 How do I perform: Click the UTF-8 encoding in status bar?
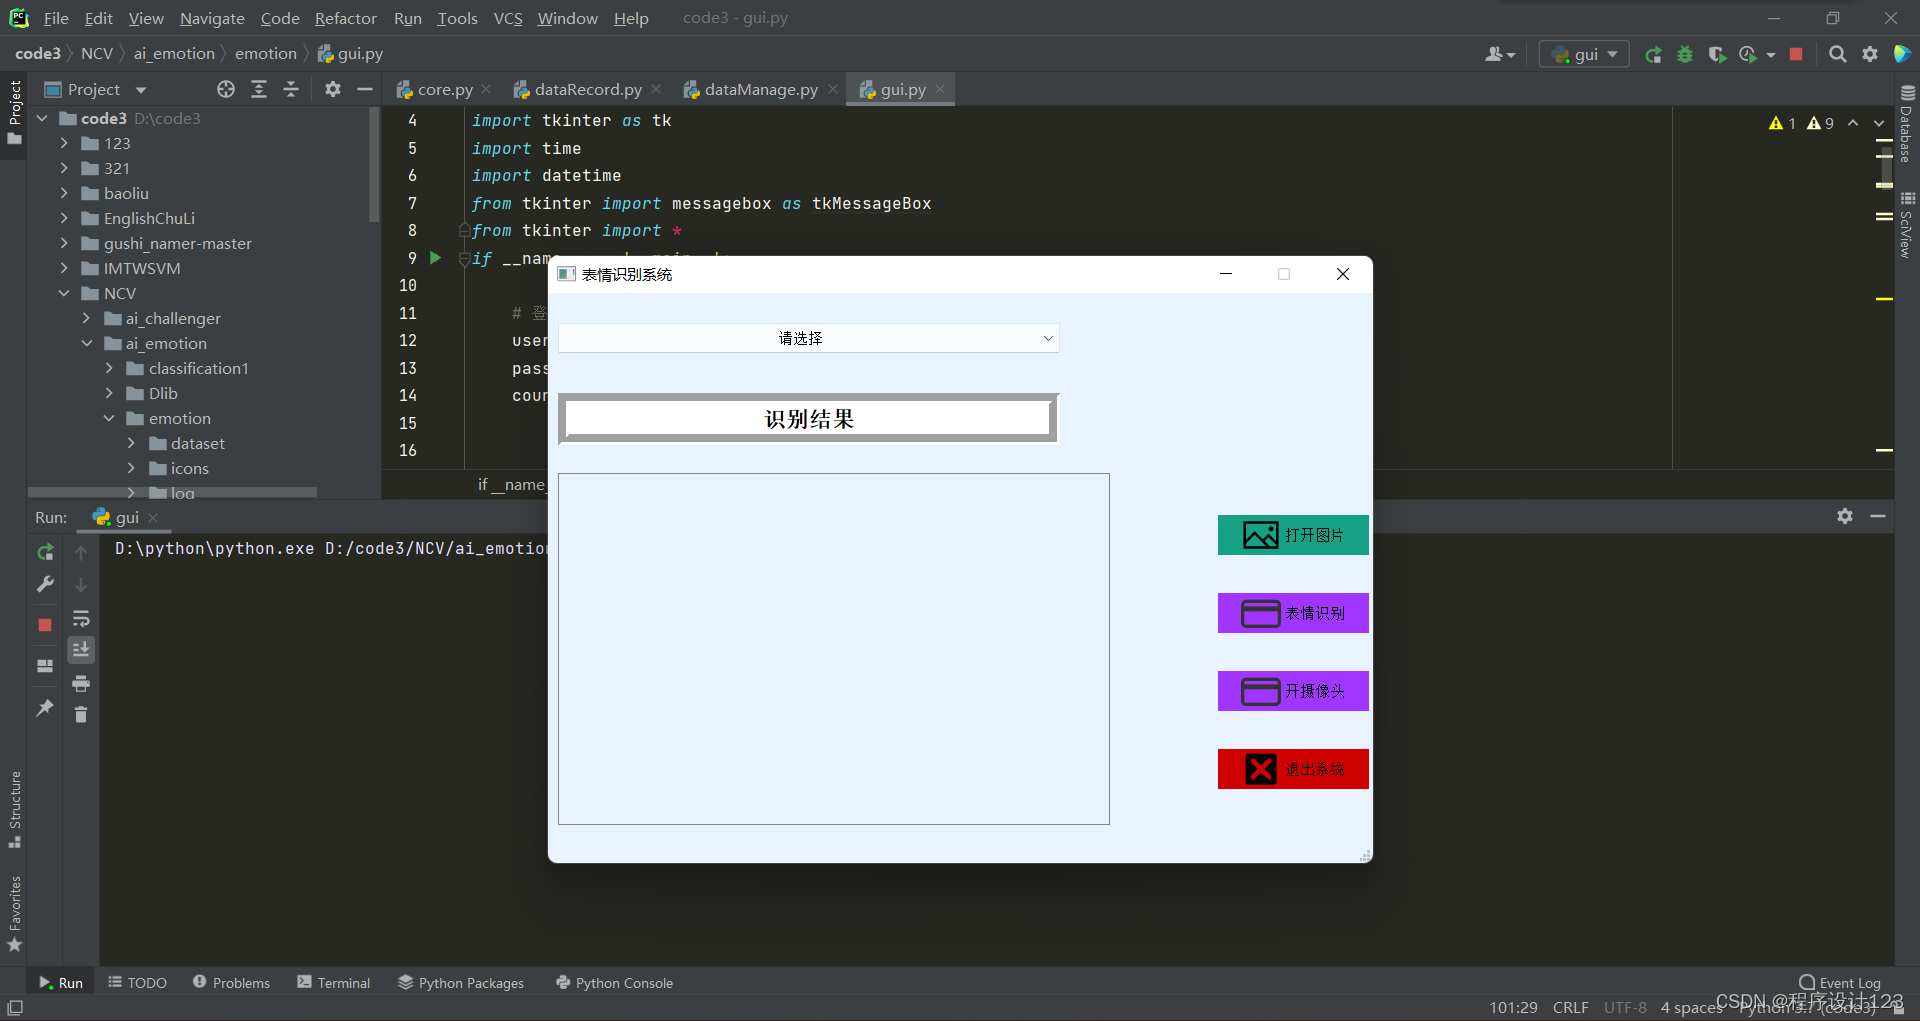click(x=1625, y=1007)
